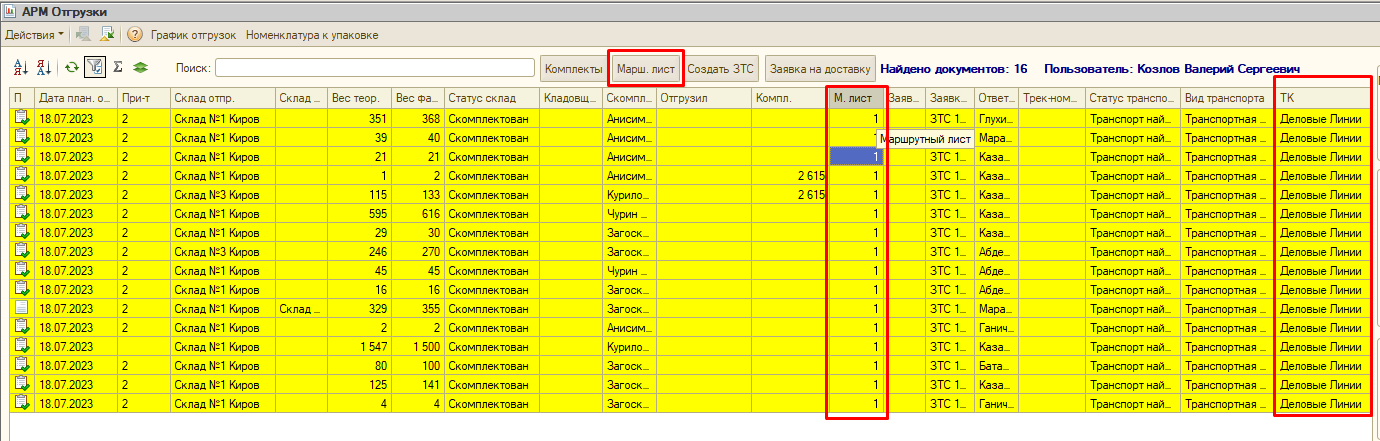The image size is (1380, 441).
Task: Click the Вес теор. column header
Action: 358,99
